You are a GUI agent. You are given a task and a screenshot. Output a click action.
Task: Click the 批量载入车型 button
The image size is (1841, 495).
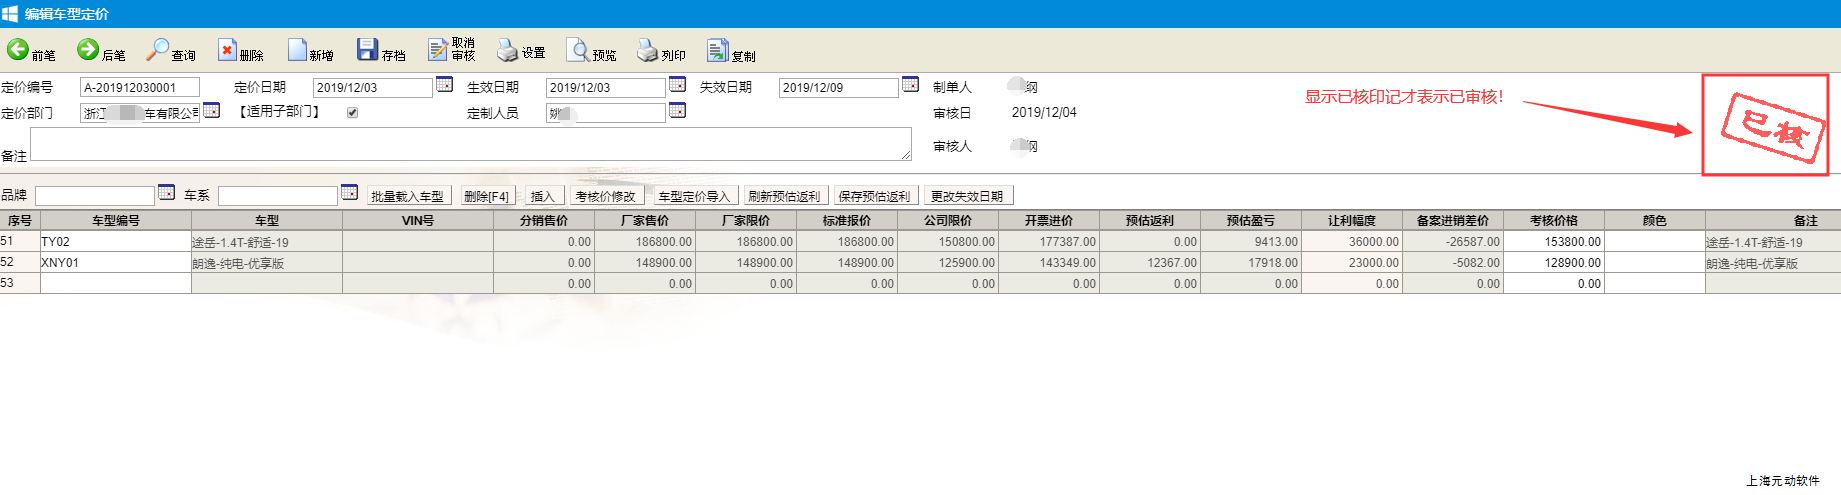pyautogui.click(x=407, y=196)
